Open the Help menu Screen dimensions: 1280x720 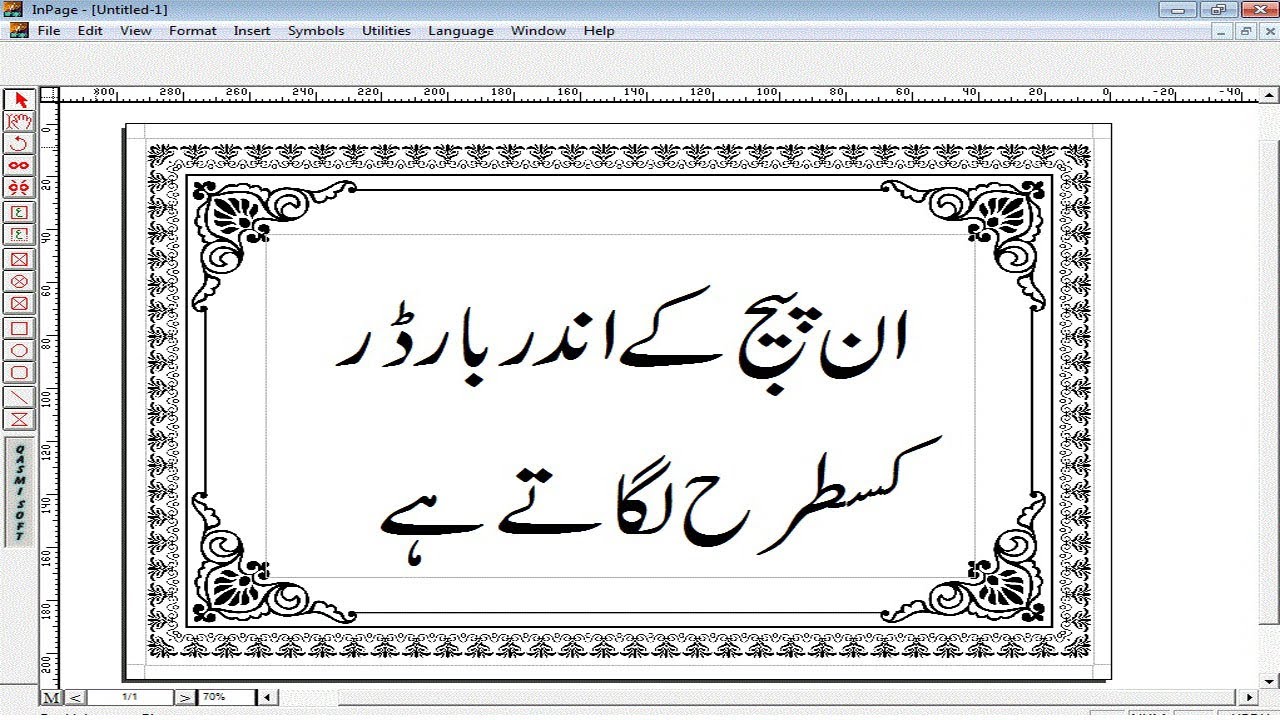(x=599, y=31)
